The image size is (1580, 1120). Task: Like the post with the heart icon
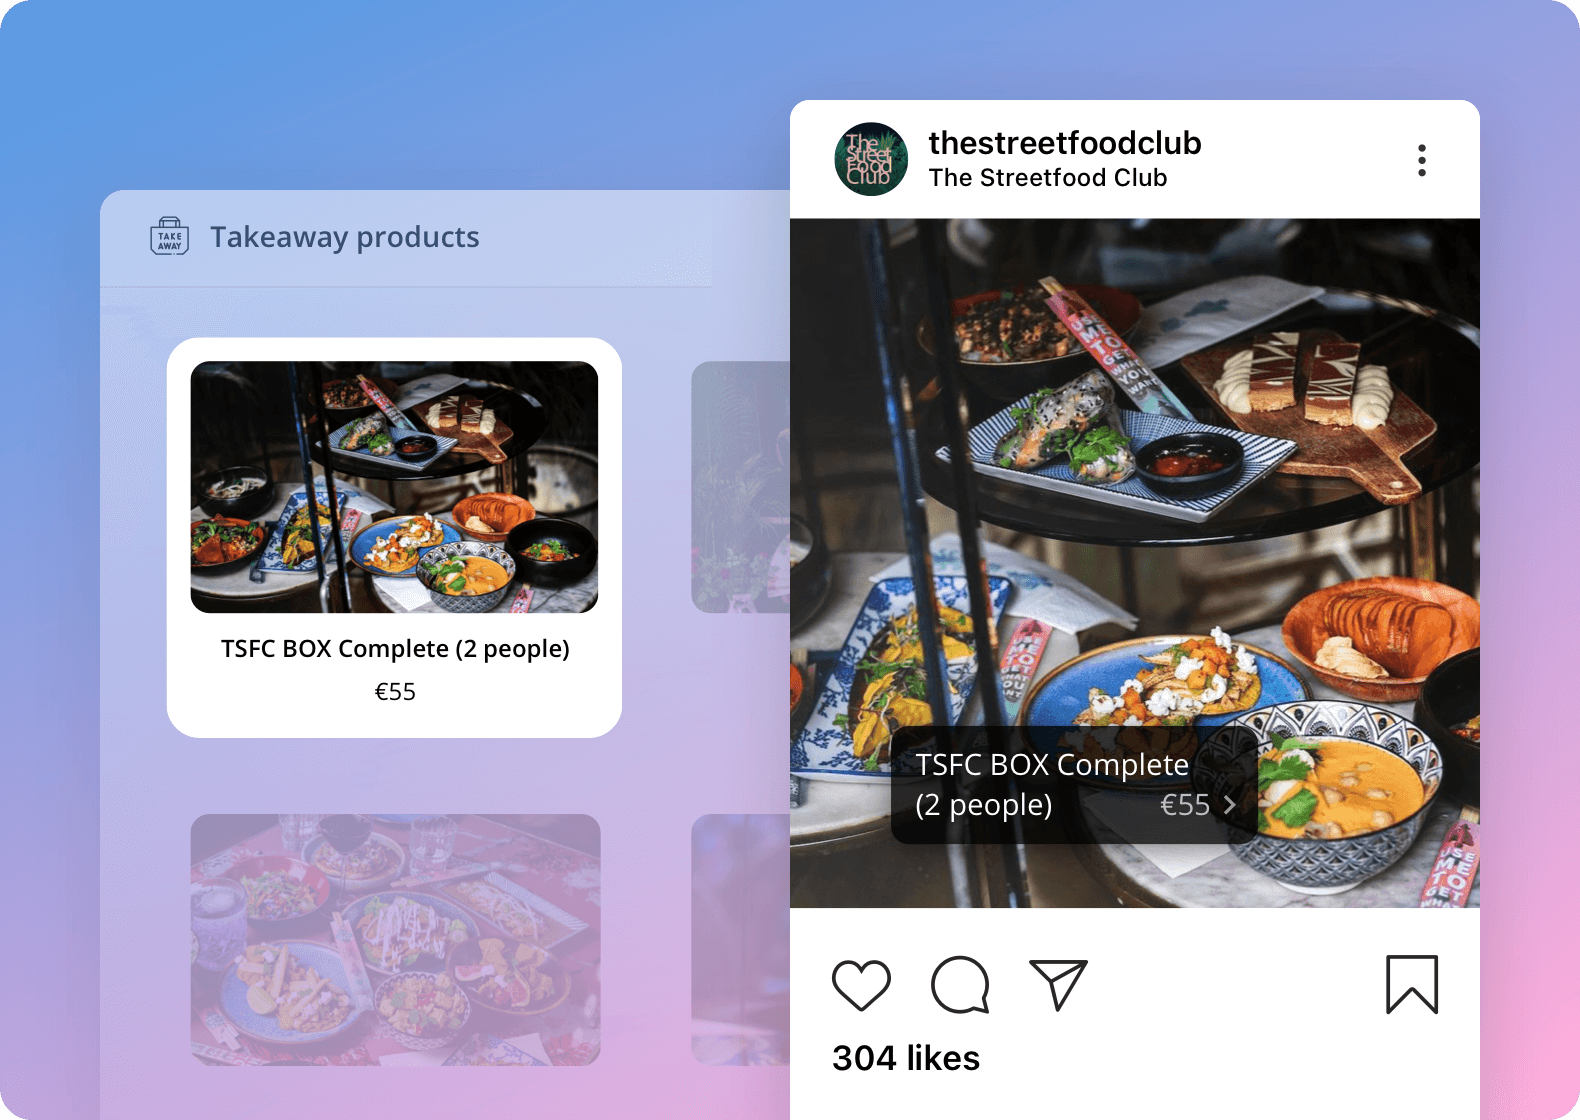click(x=861, y=985)
